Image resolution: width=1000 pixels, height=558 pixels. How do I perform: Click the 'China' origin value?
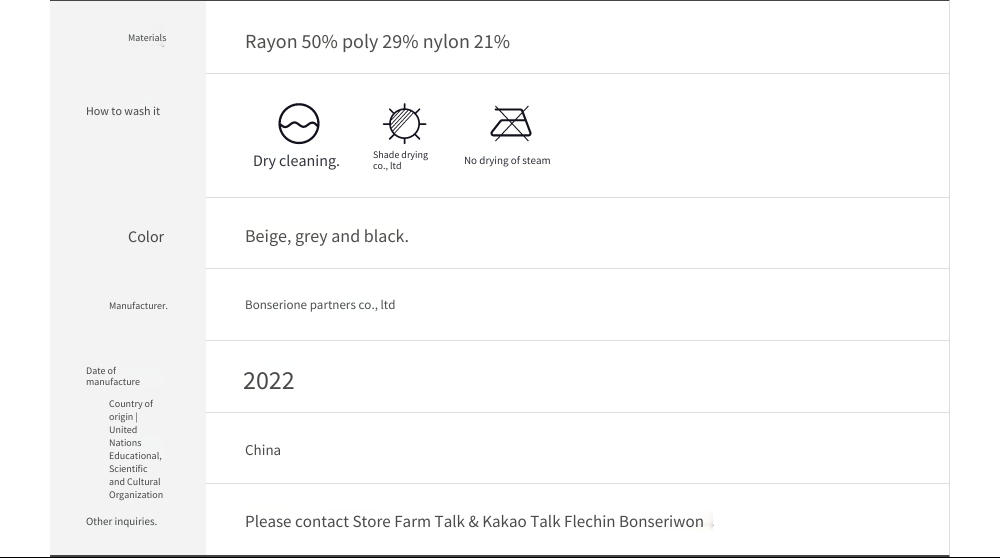263,450
